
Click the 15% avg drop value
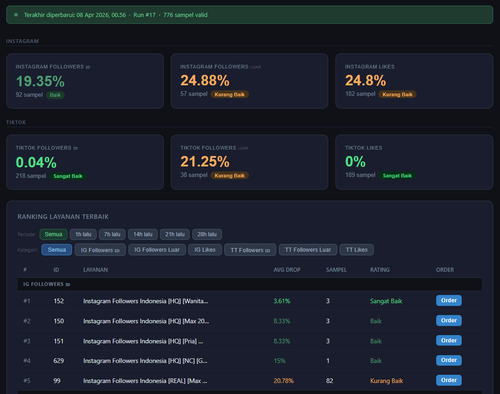tap(279, 361)
